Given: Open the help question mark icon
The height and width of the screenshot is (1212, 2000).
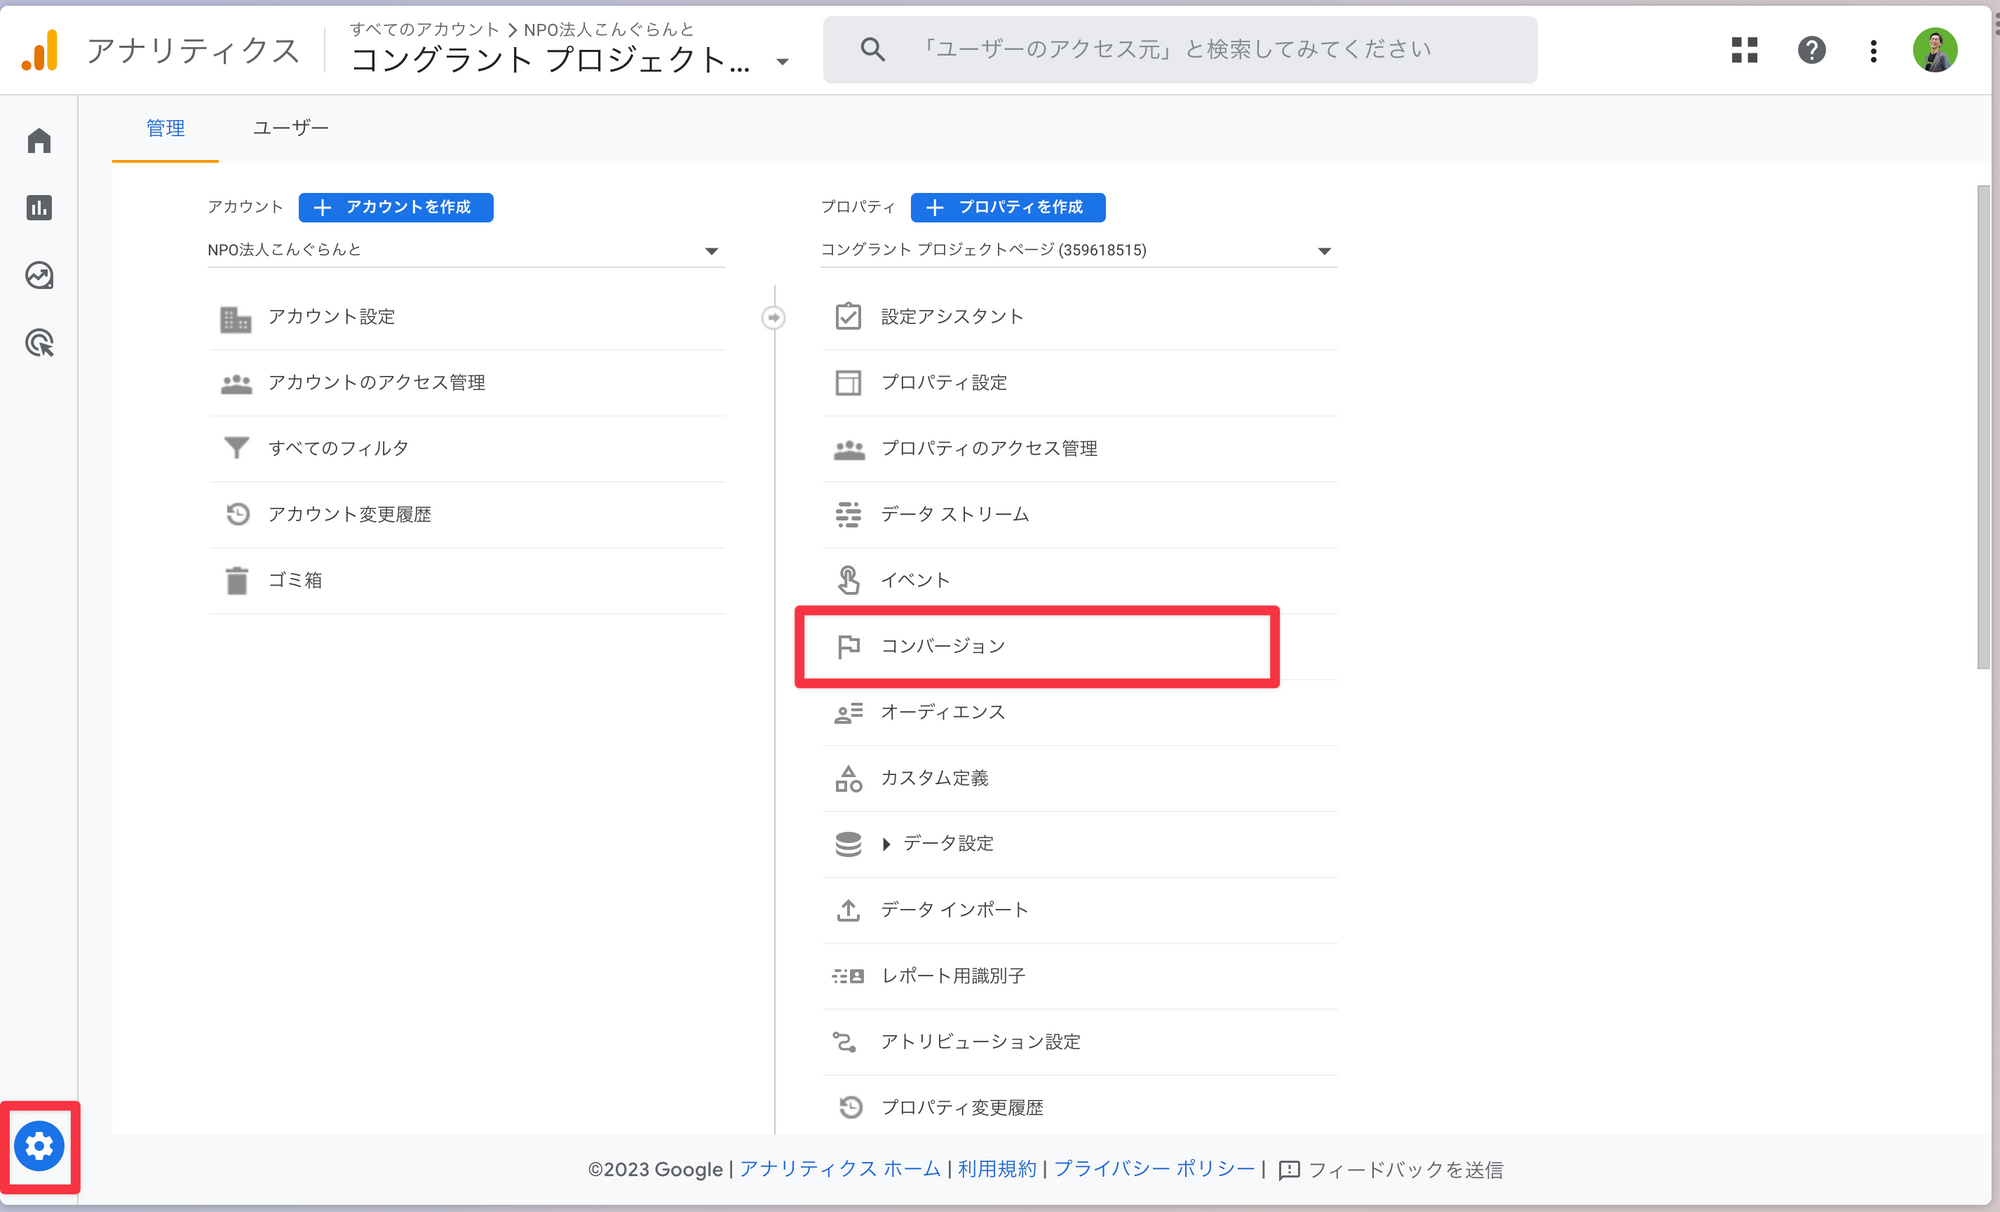Looking at the screenshot, I should point(1812,50).
